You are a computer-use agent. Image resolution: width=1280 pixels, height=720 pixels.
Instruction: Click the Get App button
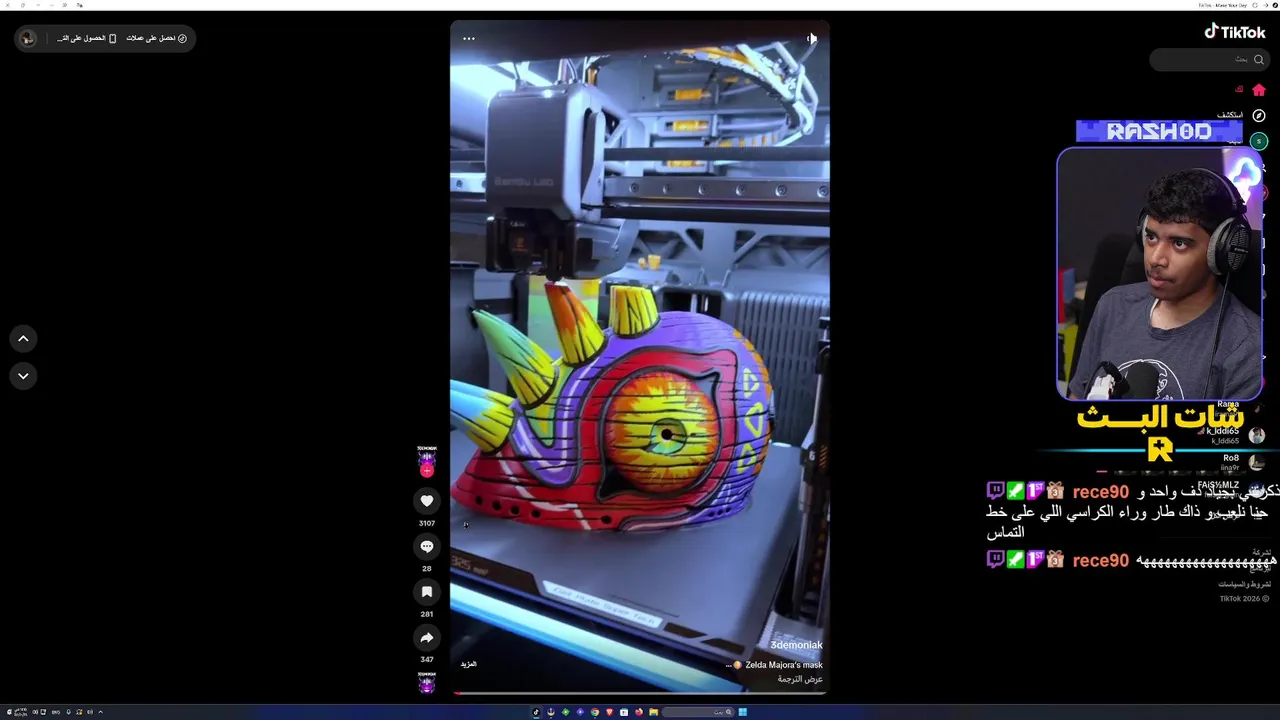87,38
